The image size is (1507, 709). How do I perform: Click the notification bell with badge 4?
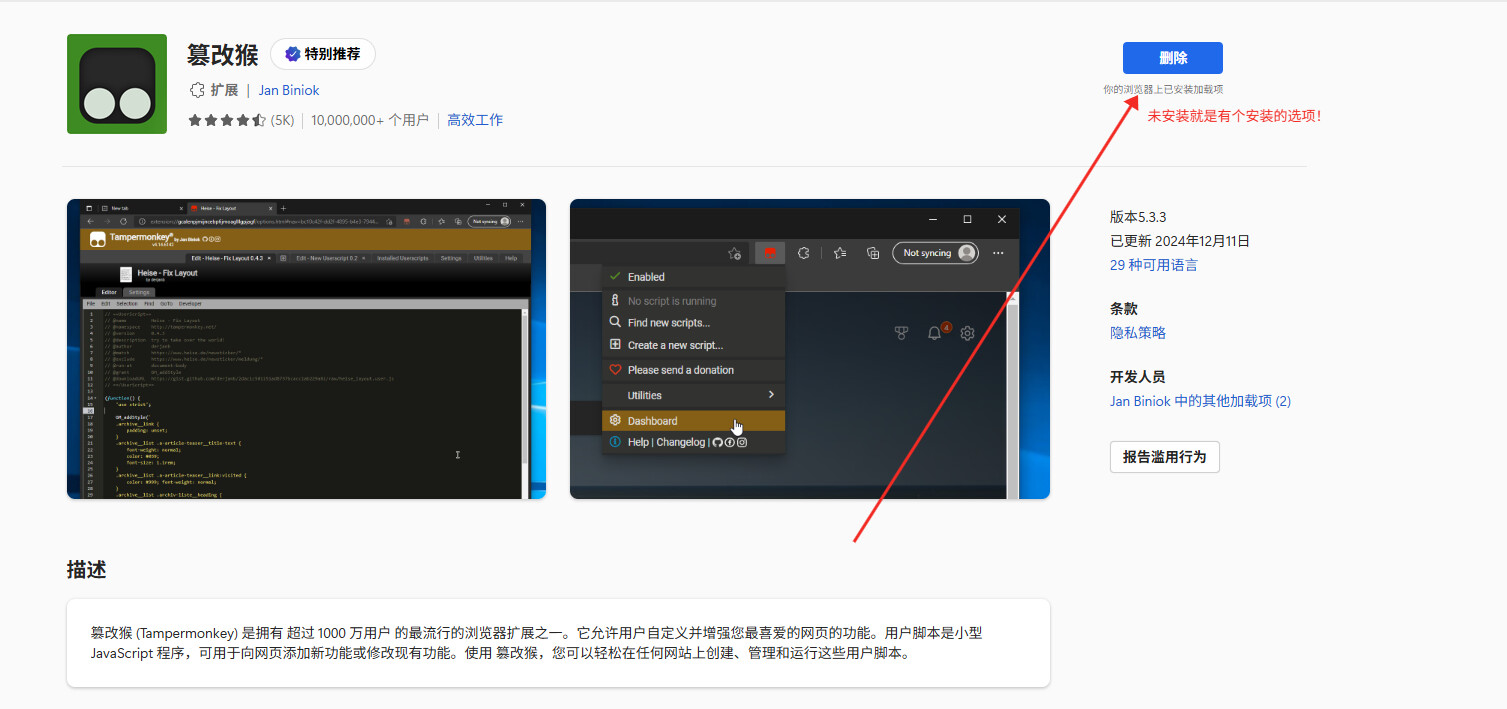935,333
